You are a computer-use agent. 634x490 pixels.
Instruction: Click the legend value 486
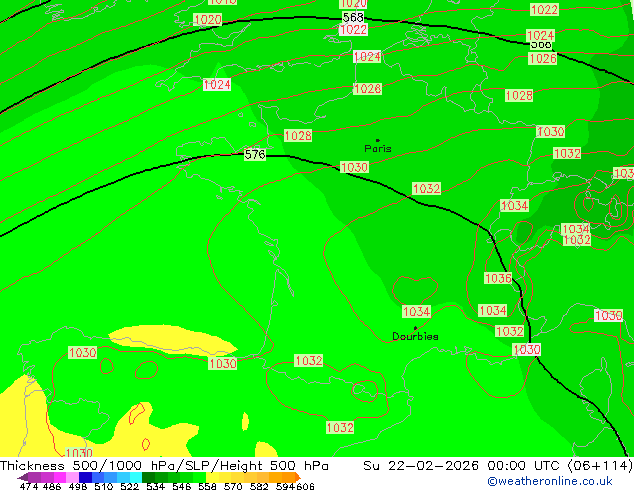click(52, 486)
